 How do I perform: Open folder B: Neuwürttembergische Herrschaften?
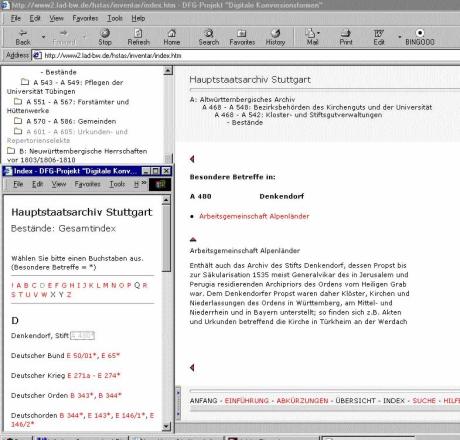click(11, 151)
